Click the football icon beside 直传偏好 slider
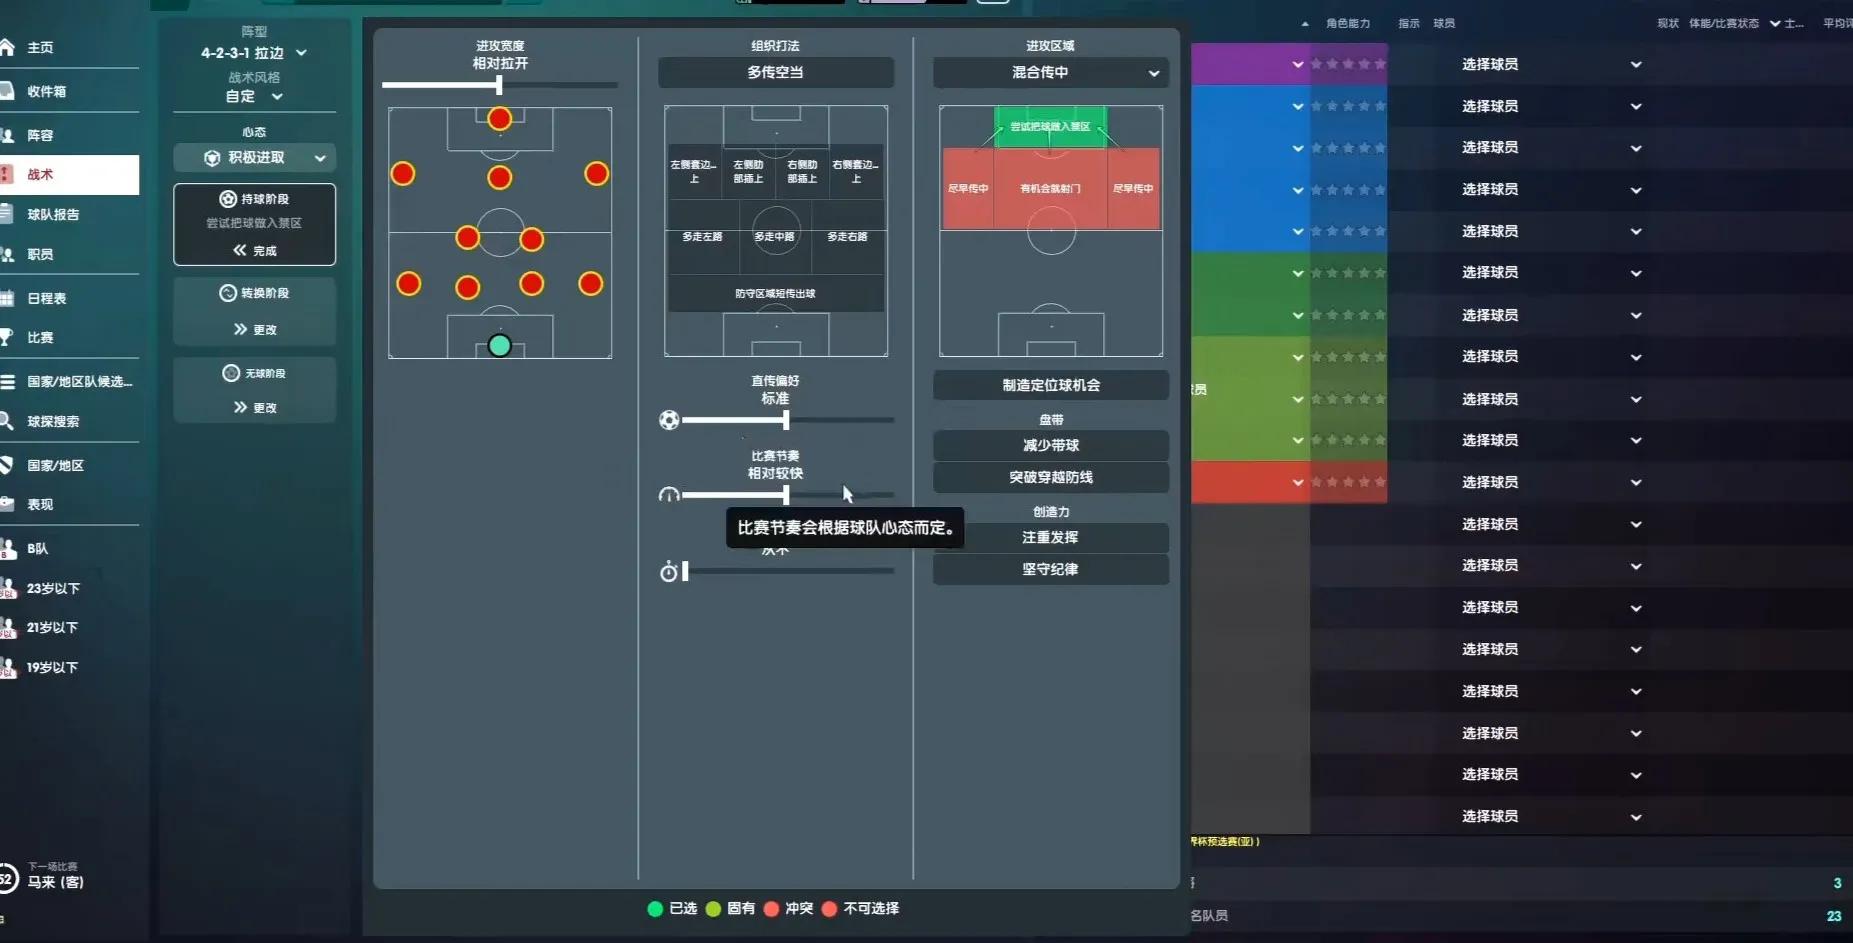 click(669, 420)
